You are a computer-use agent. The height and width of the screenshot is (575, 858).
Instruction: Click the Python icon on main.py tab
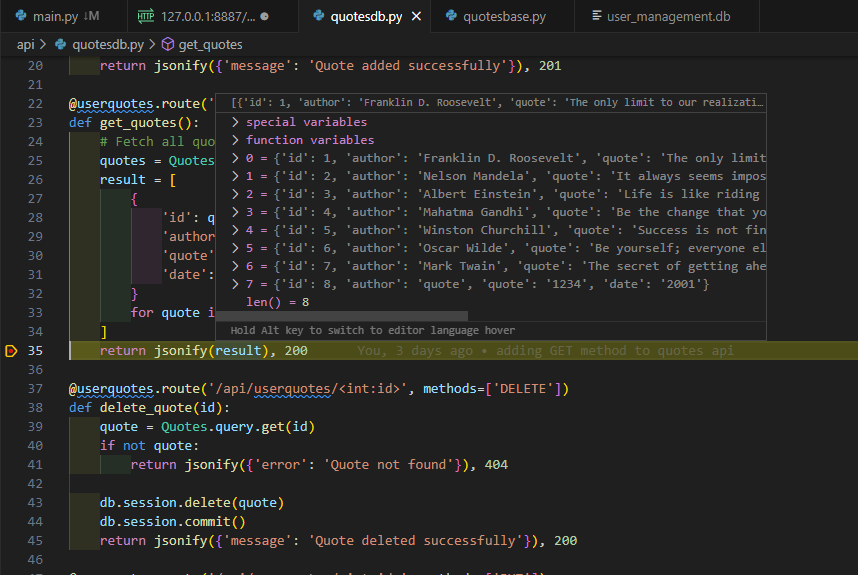pos(21,16)
